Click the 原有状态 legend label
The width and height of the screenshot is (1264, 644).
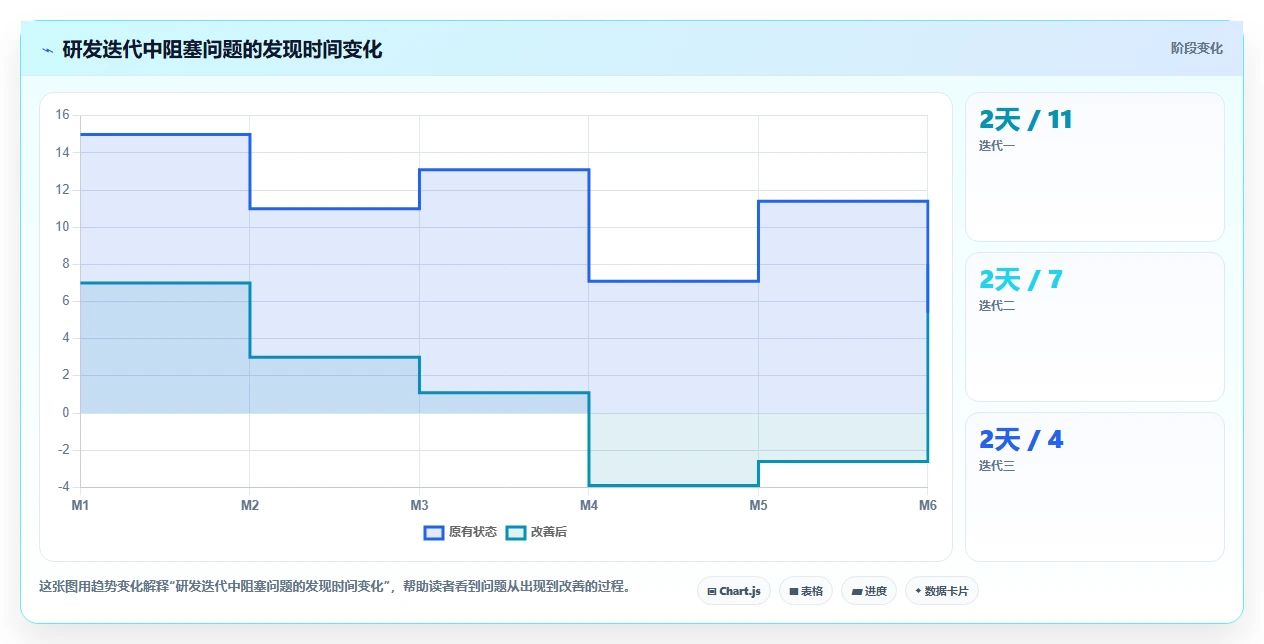[x=473, y=532]
